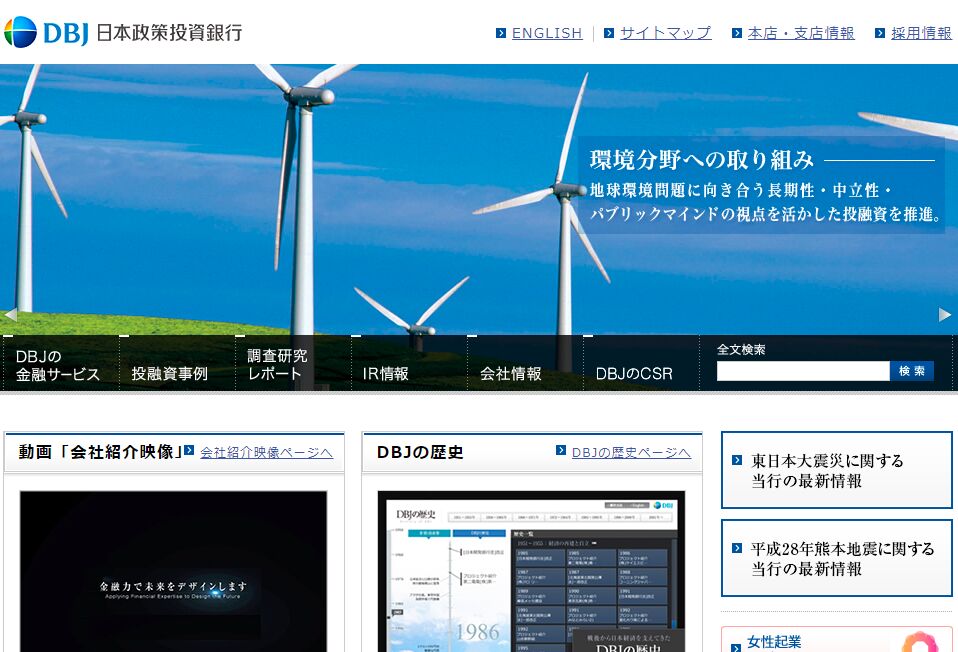The height and width of the screenshot is (652, 958).
Task: Click the arrow icon beside ENGLISH
Action: pyautogui.click(x=501, y=33)
